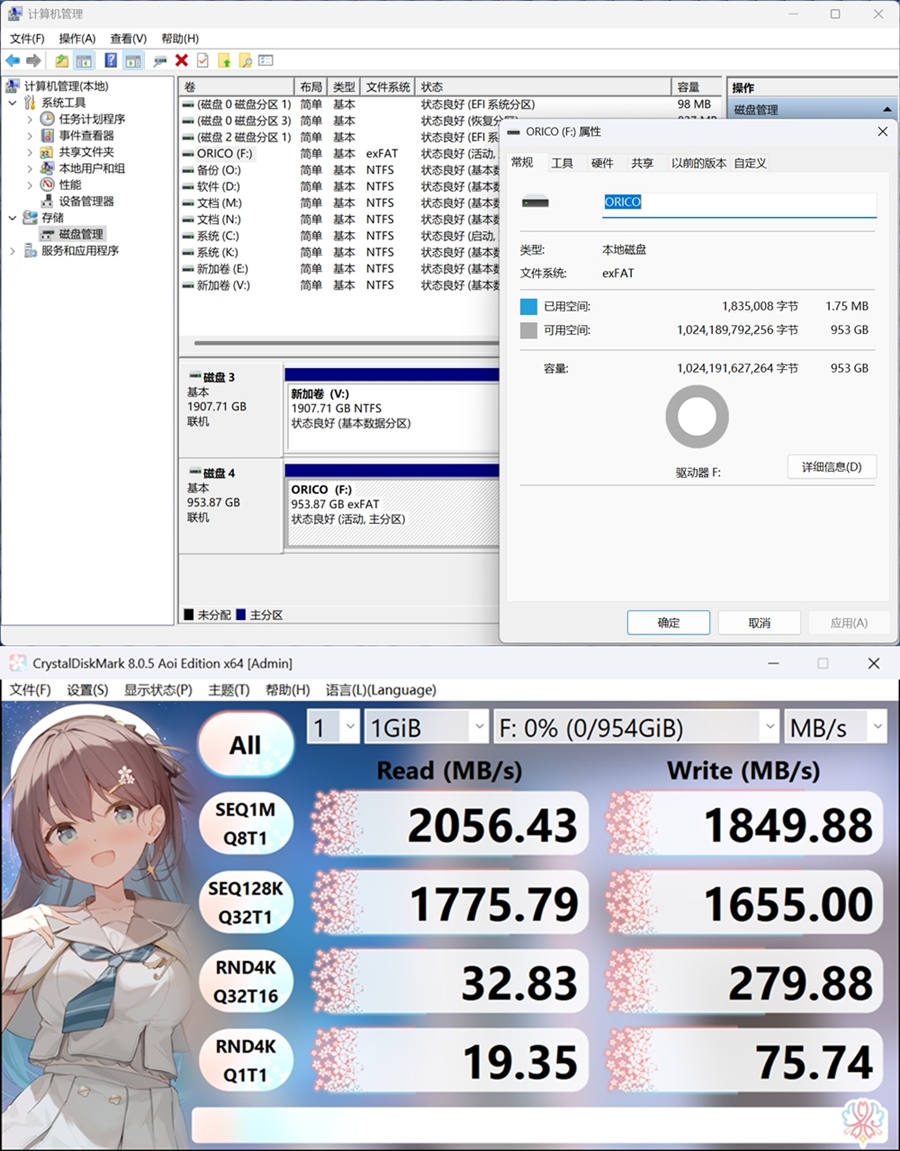The image size is (900, 1151).
Task: Select the 备份 (O:) volume row
Action: point(340,170)
